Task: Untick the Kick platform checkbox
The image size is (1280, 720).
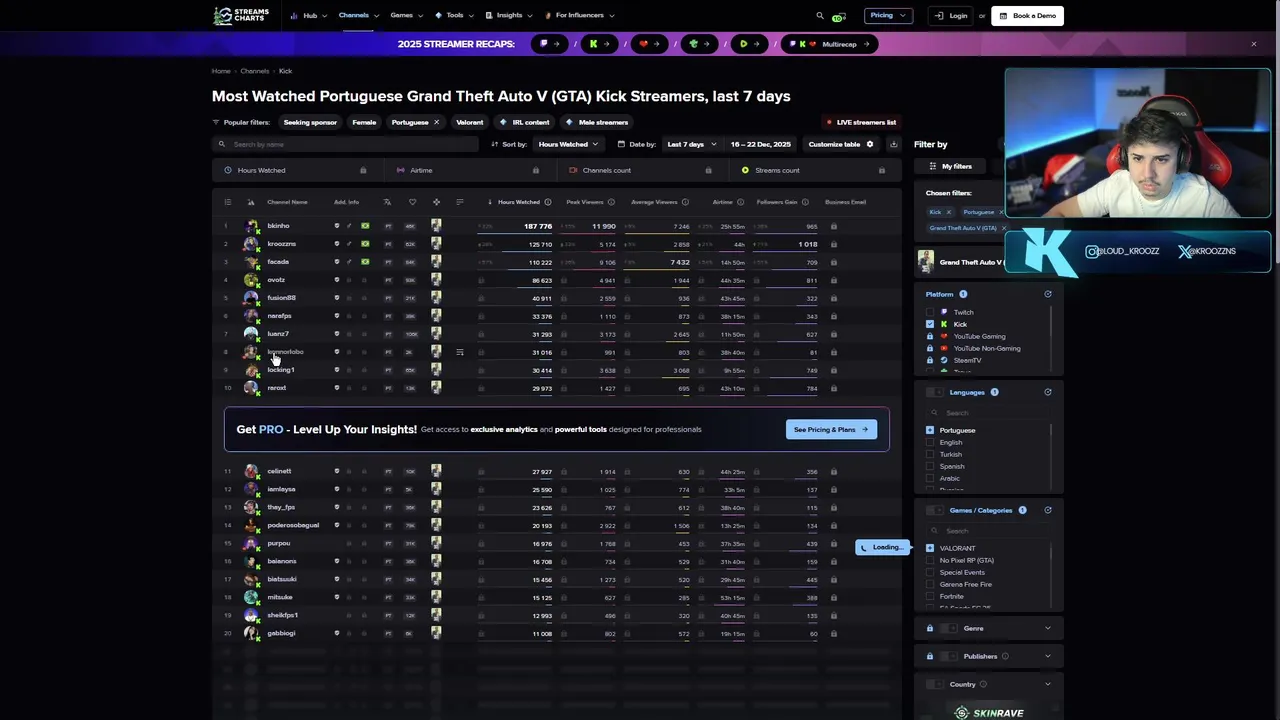Action: pyautogui.click(x=930, y=324)
